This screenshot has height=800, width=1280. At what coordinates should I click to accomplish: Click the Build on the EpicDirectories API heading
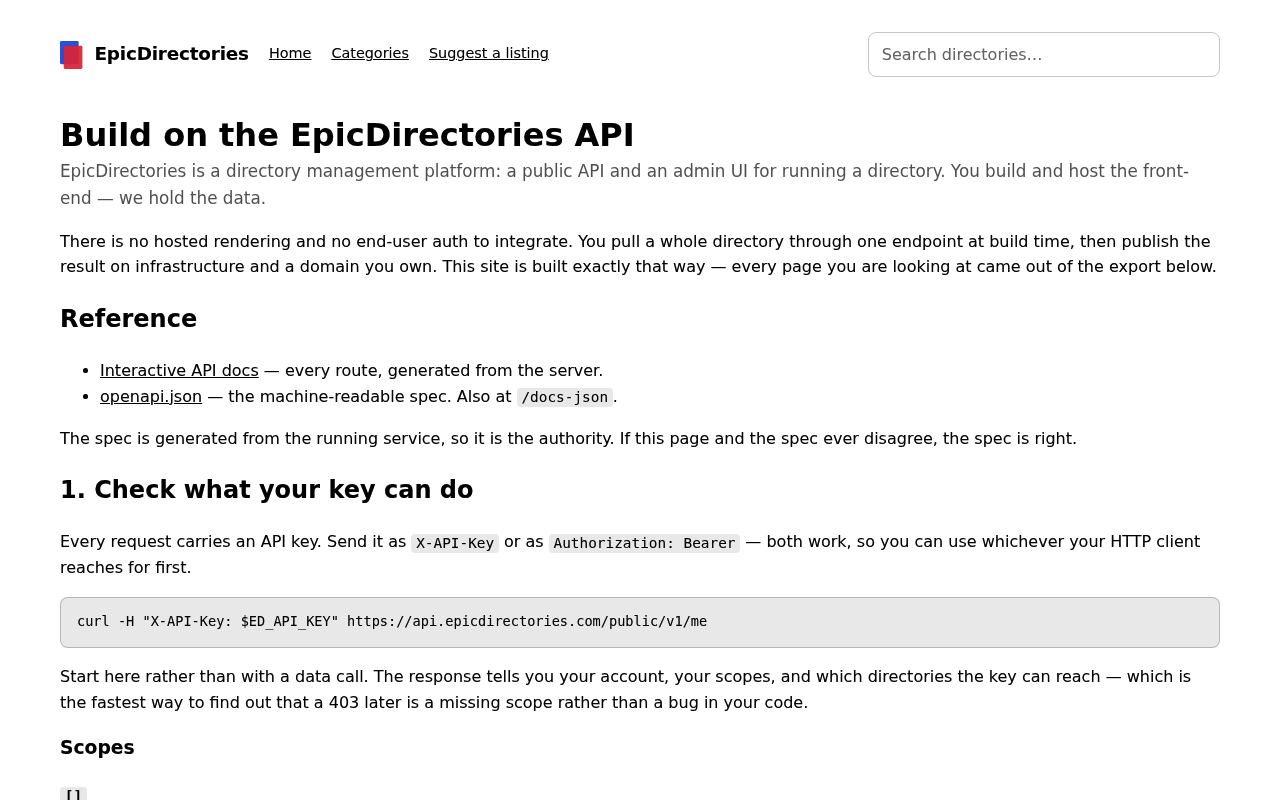347,135
